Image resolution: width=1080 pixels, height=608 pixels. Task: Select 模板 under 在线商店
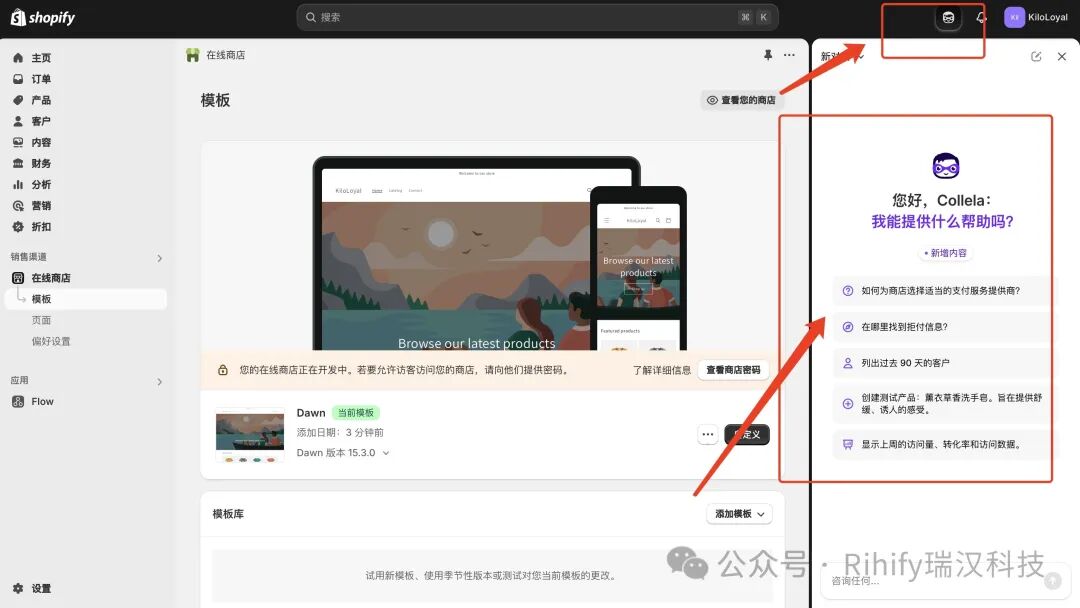[x=85, y=299]
